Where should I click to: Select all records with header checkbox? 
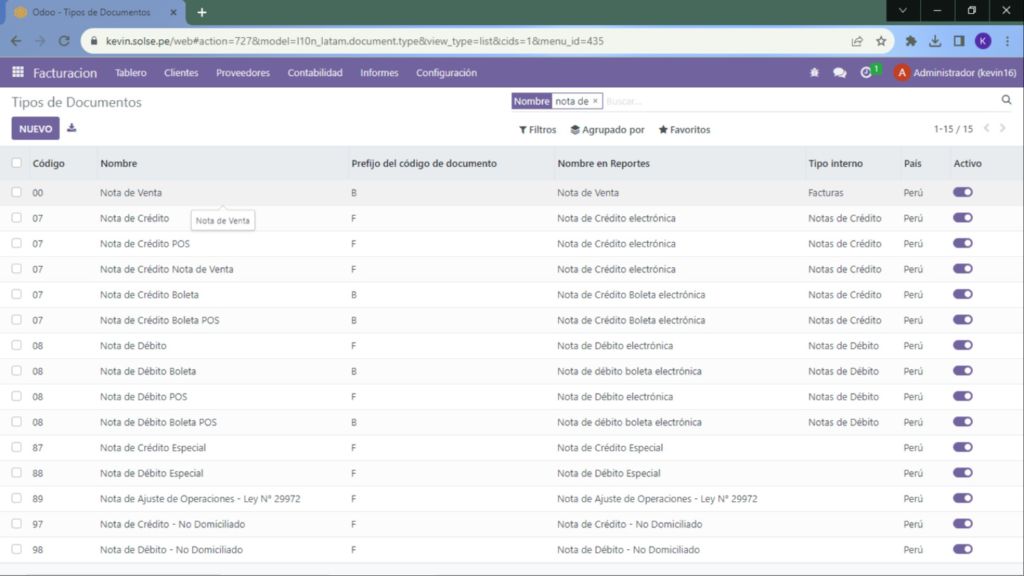point(17,163)
